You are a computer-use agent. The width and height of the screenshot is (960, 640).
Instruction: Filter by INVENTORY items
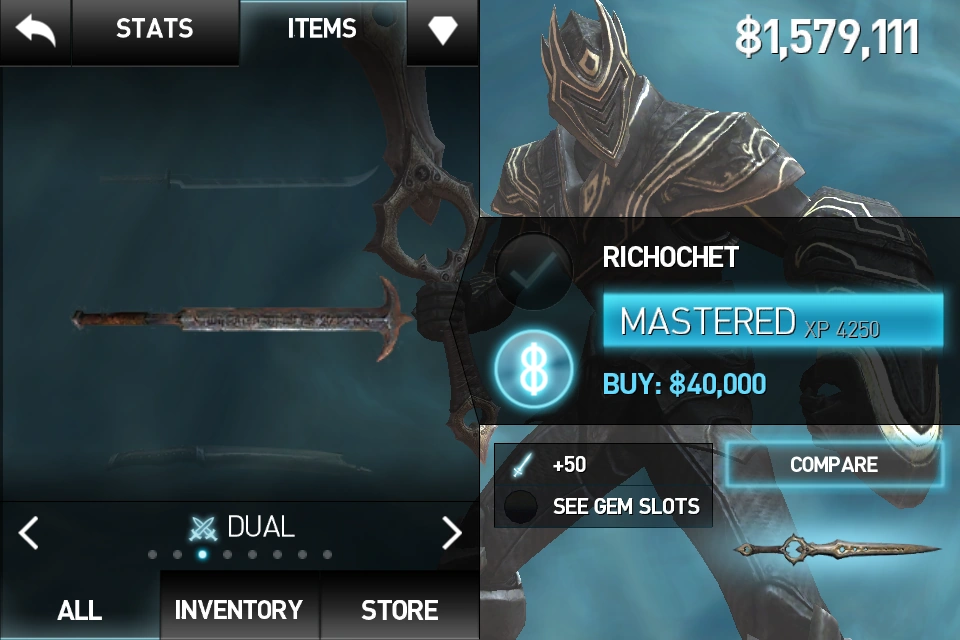(239, 609)
